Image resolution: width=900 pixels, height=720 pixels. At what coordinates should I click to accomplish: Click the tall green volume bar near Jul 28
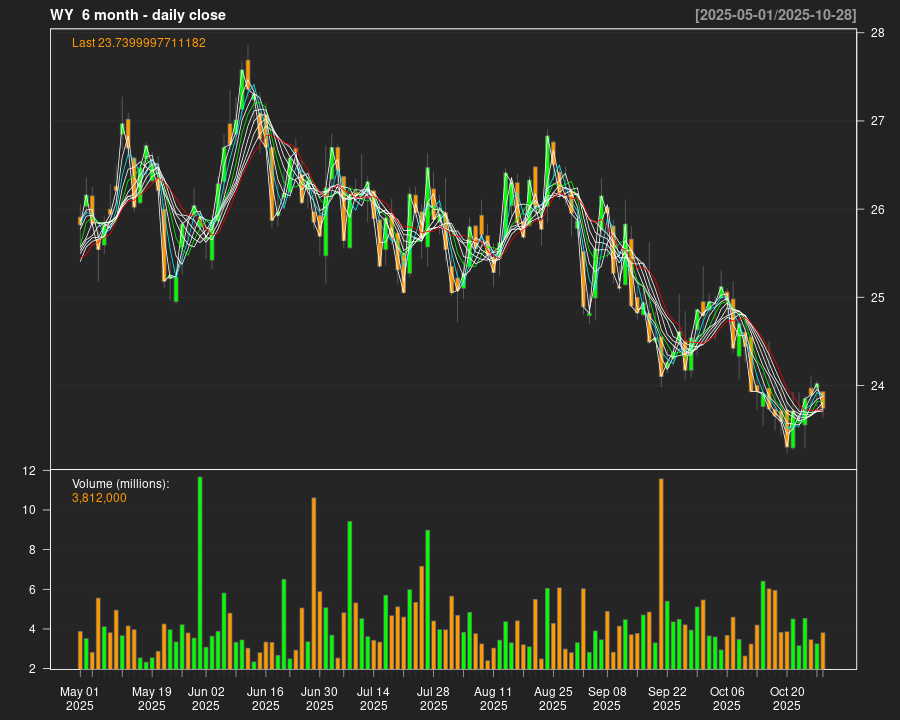click(427, 599)
